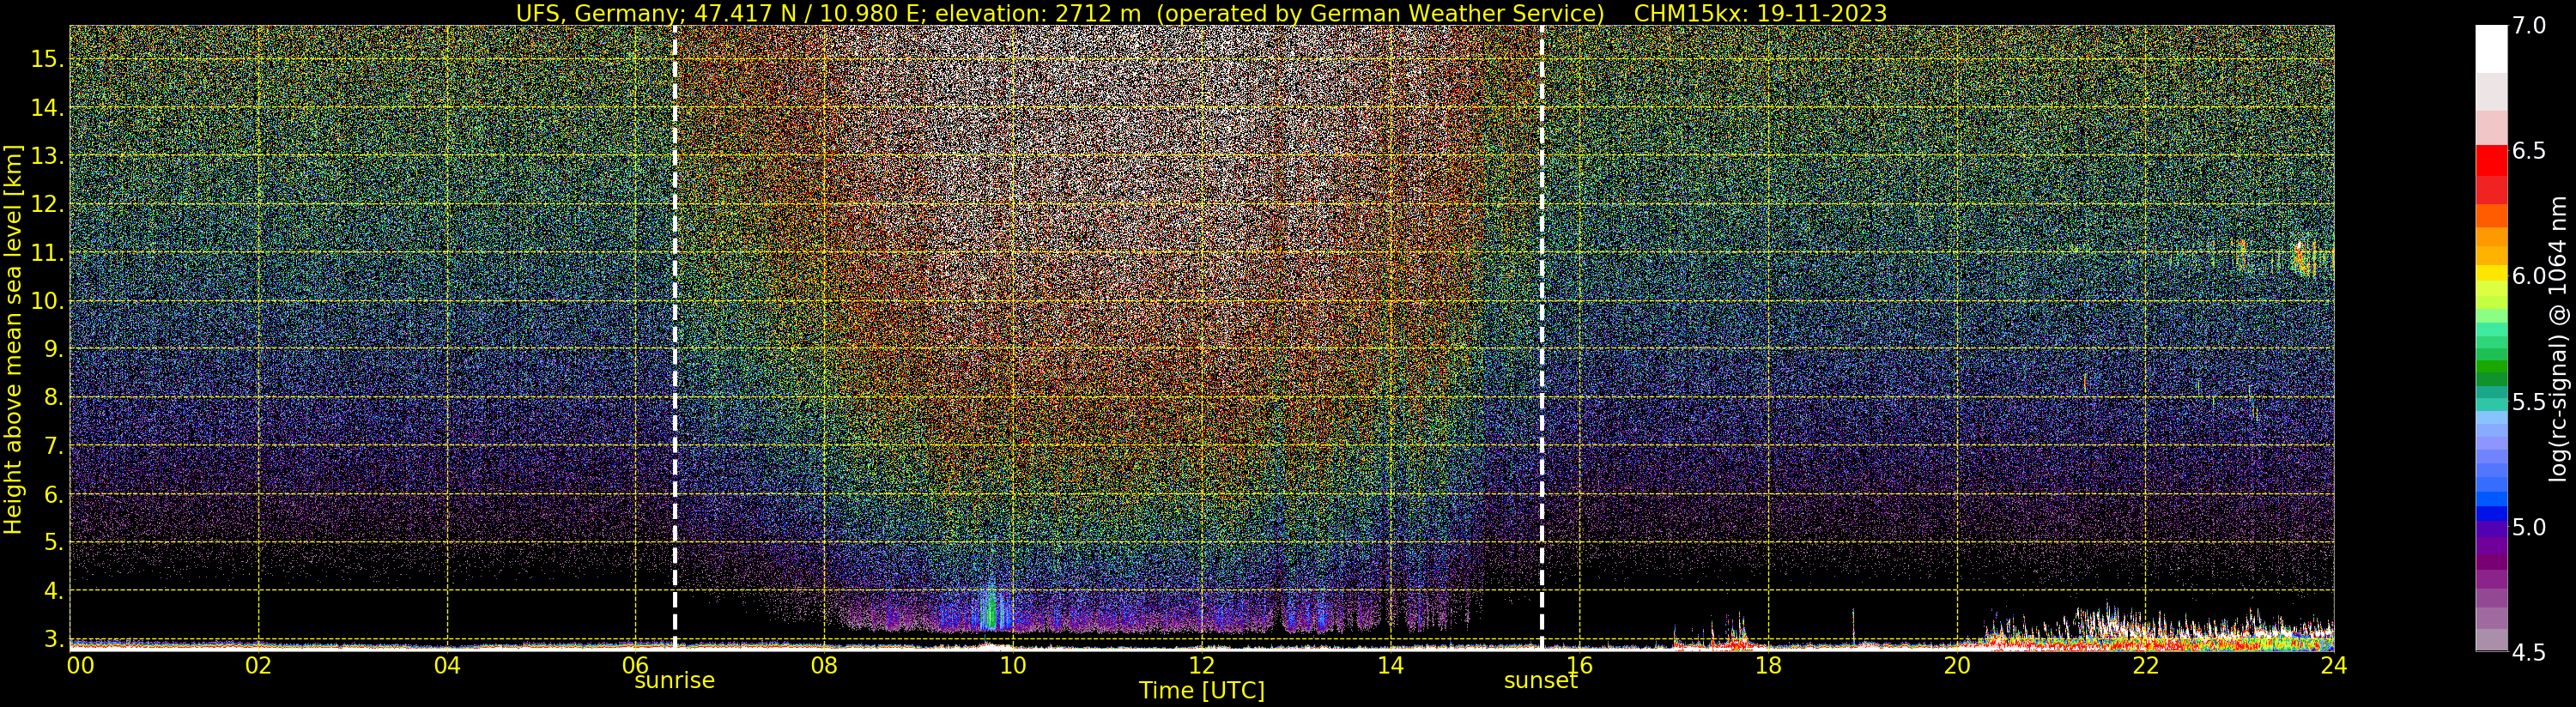
Task: Click the colorbar value '7.0'
Action: (x=2529, y=26)
